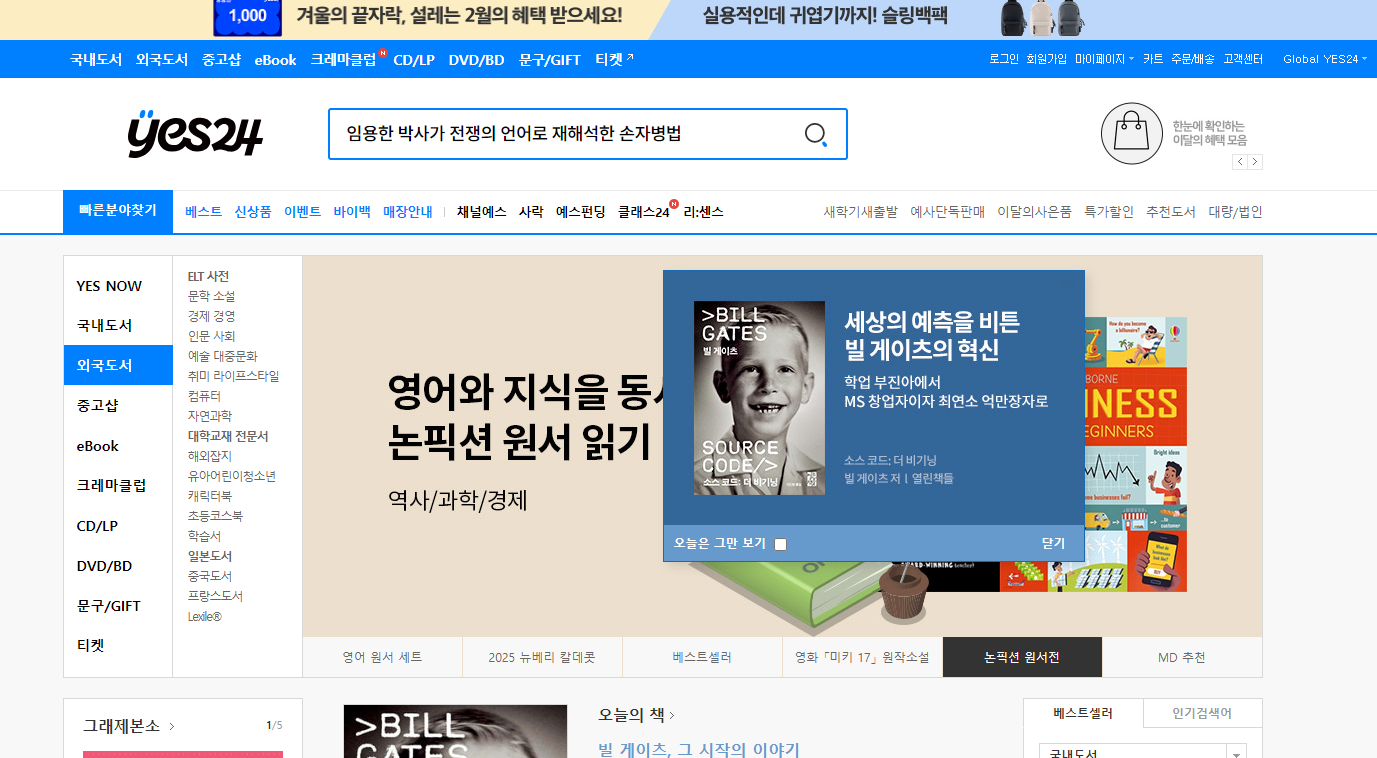Expand the 그래제본소 section arrow
The height and width of the screenshot is (758, 1377).
tap(172, 726)
